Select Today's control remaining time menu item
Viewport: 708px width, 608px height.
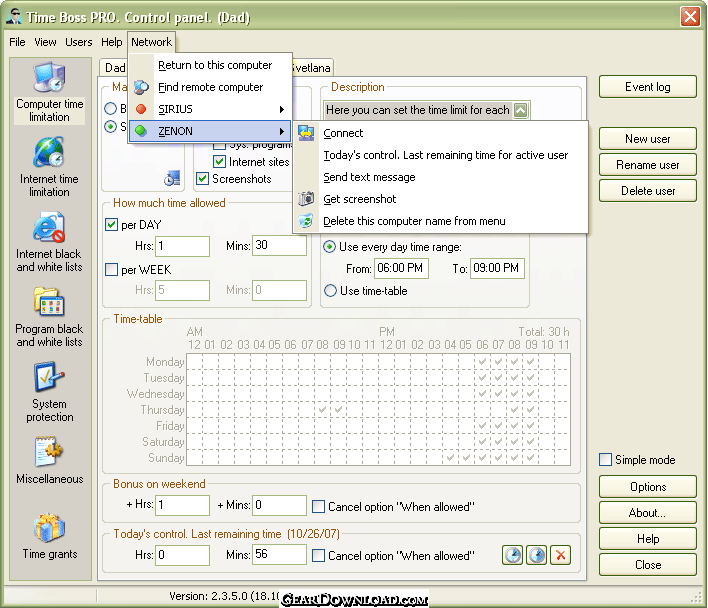pyautogui.click(x=441, y=155)
